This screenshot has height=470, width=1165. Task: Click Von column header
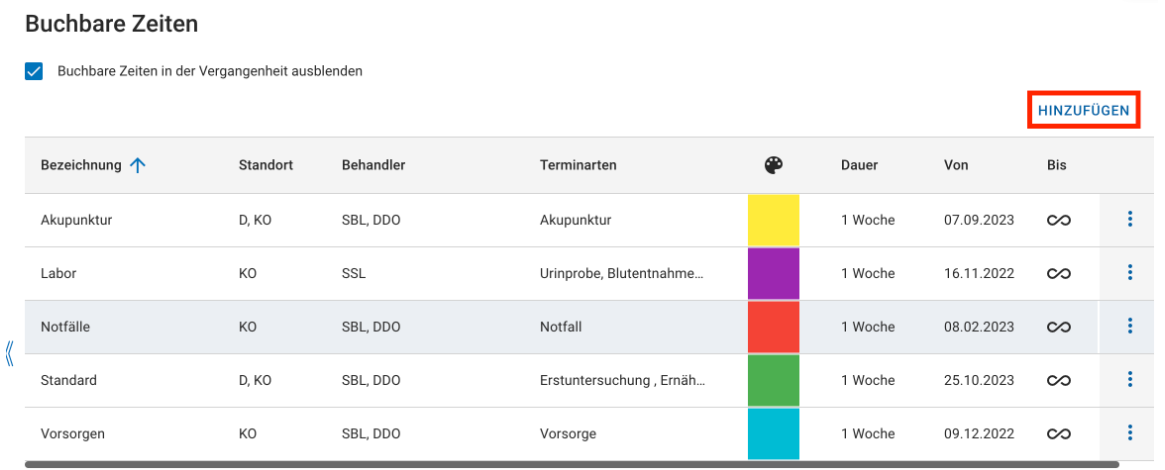click(955, 165)
